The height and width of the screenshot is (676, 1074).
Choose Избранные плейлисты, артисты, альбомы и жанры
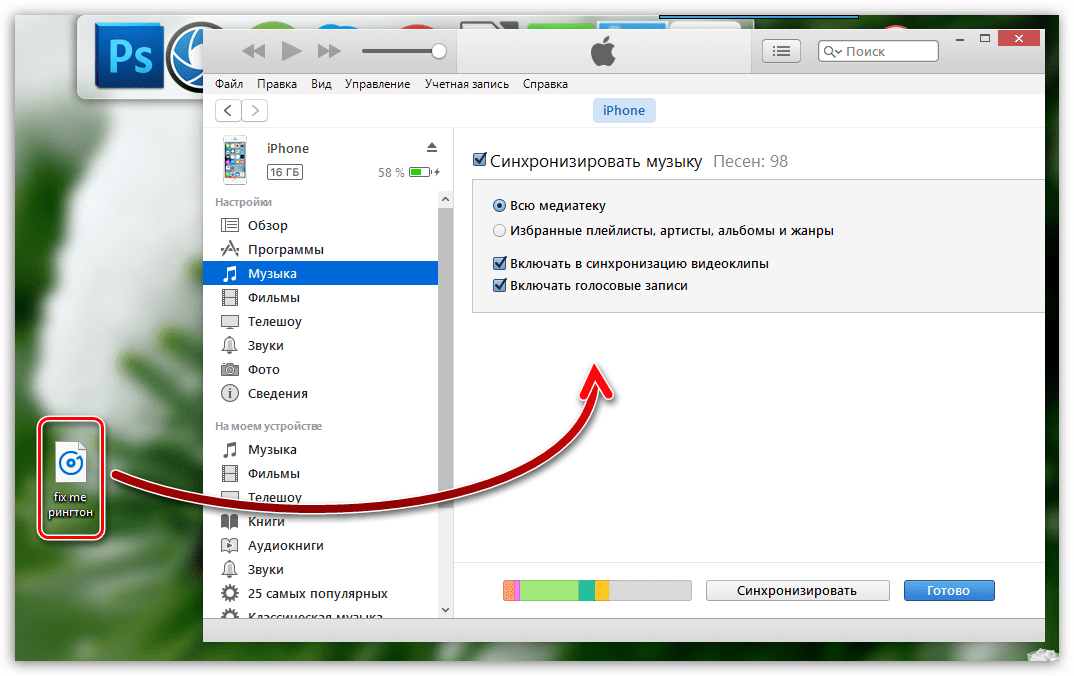point(500,231)
